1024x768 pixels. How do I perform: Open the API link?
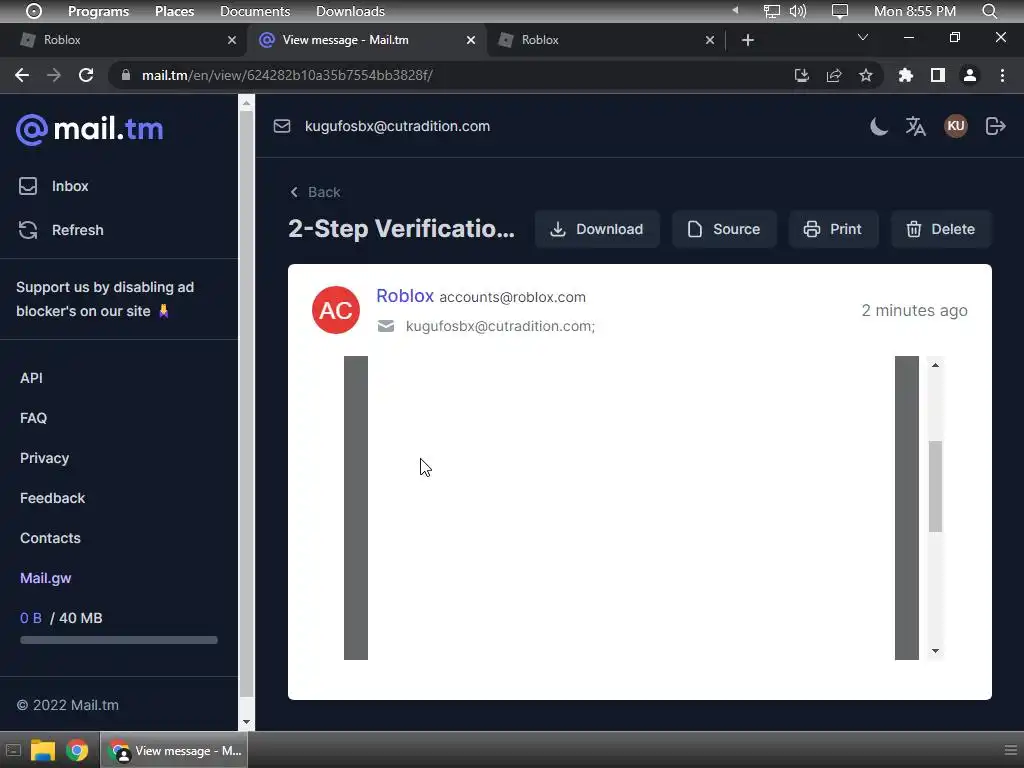pos(31,378)
